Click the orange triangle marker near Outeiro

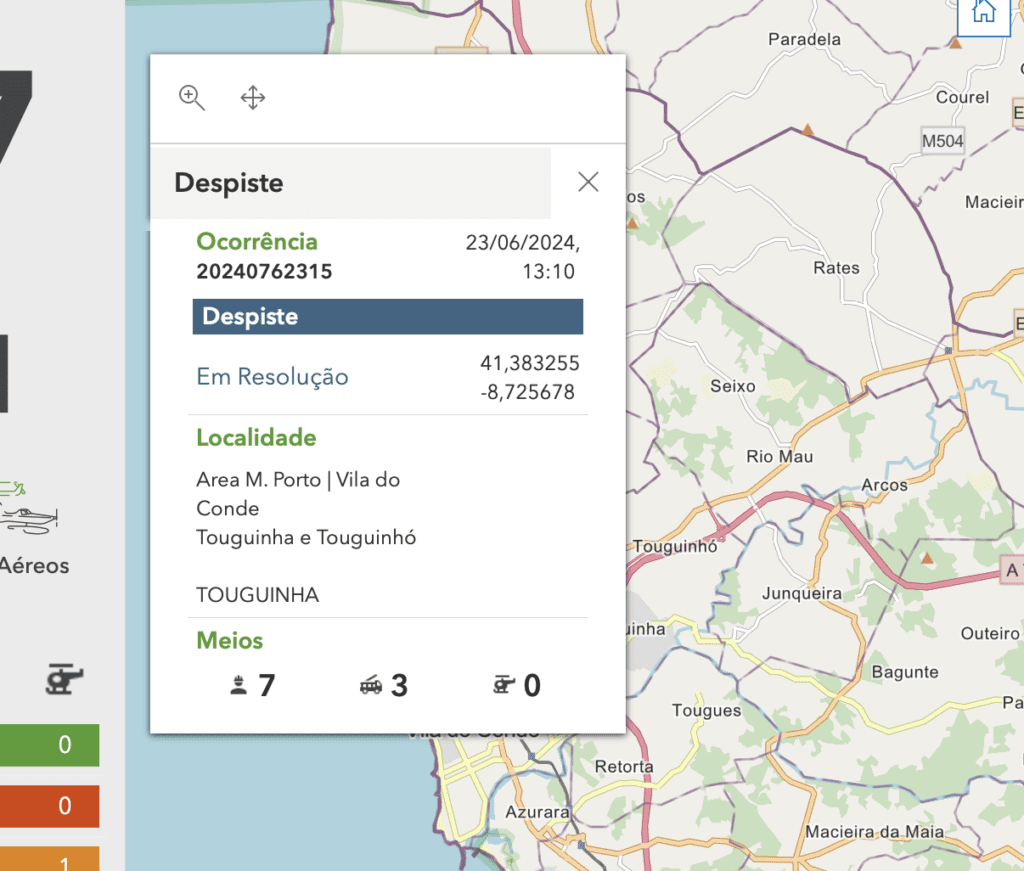[x=927, y=558]
